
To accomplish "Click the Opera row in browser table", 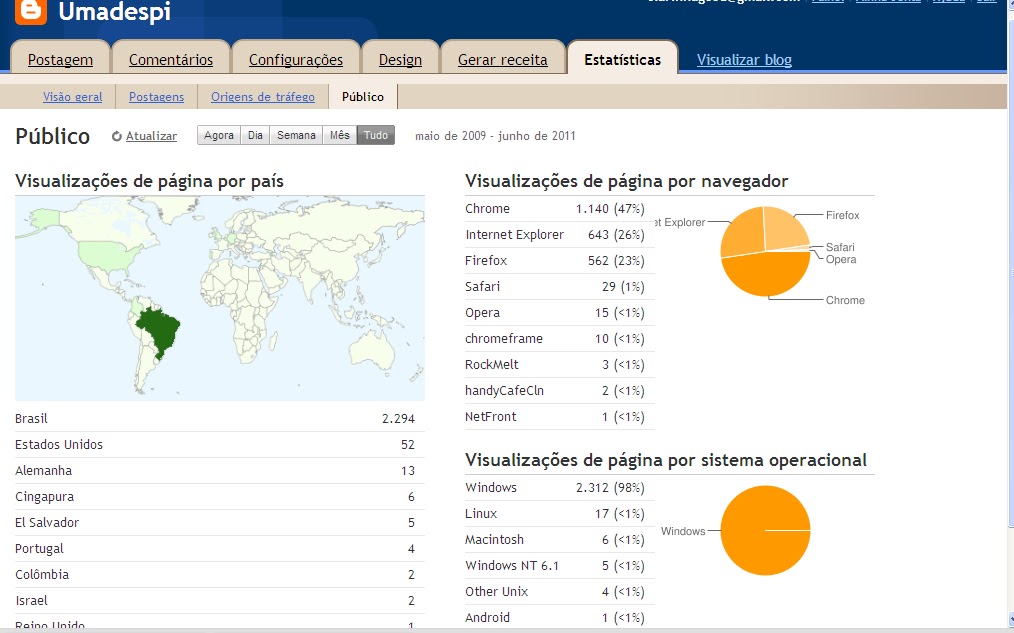I will [x=559, y=312].
